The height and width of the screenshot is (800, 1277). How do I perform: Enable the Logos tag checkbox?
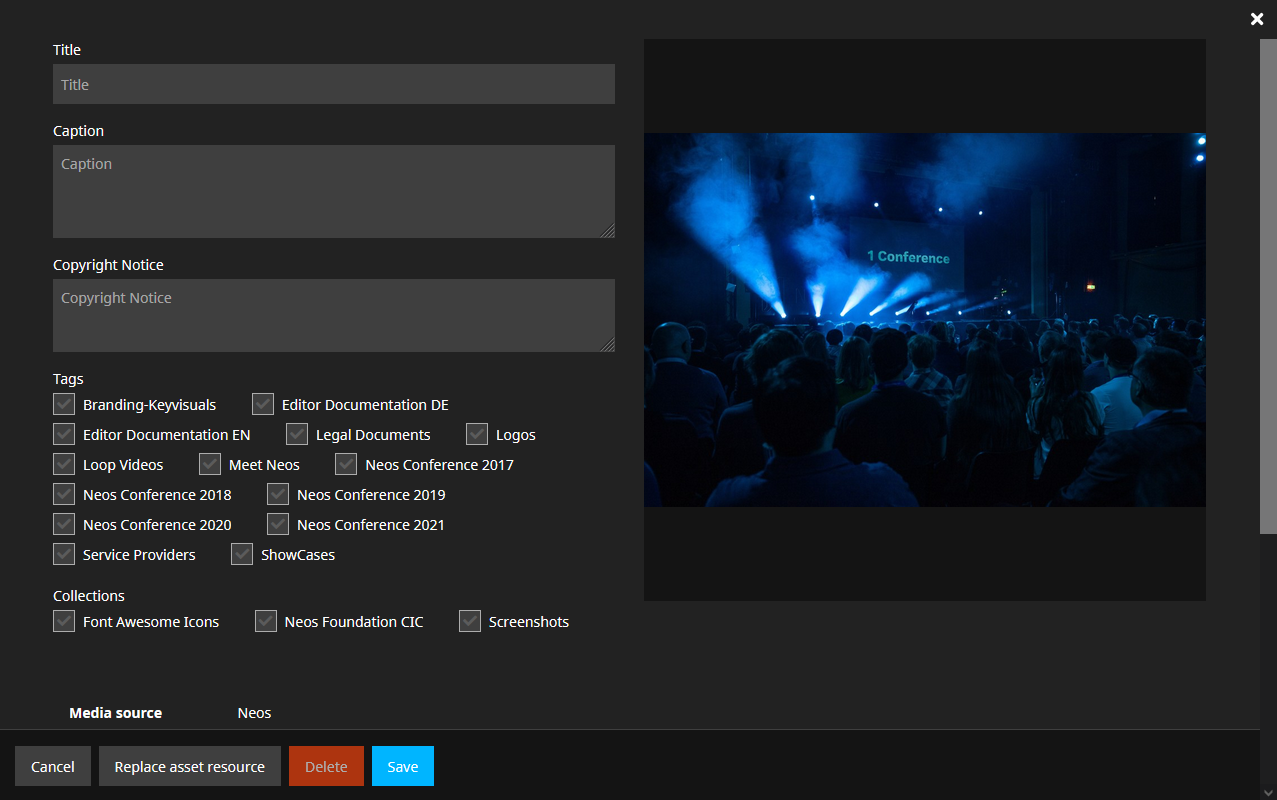477,435
